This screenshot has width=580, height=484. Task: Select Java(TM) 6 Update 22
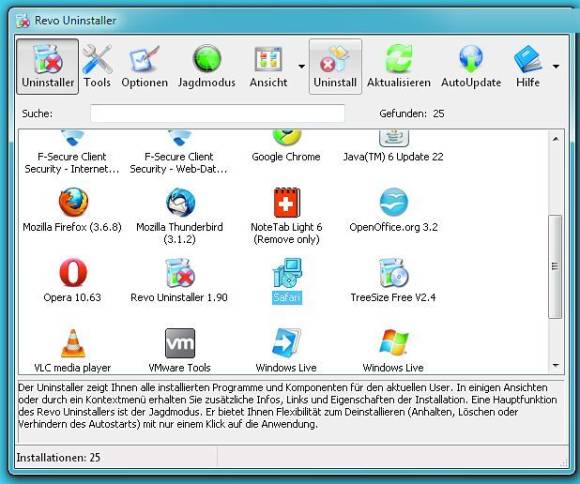click(393, 147)
